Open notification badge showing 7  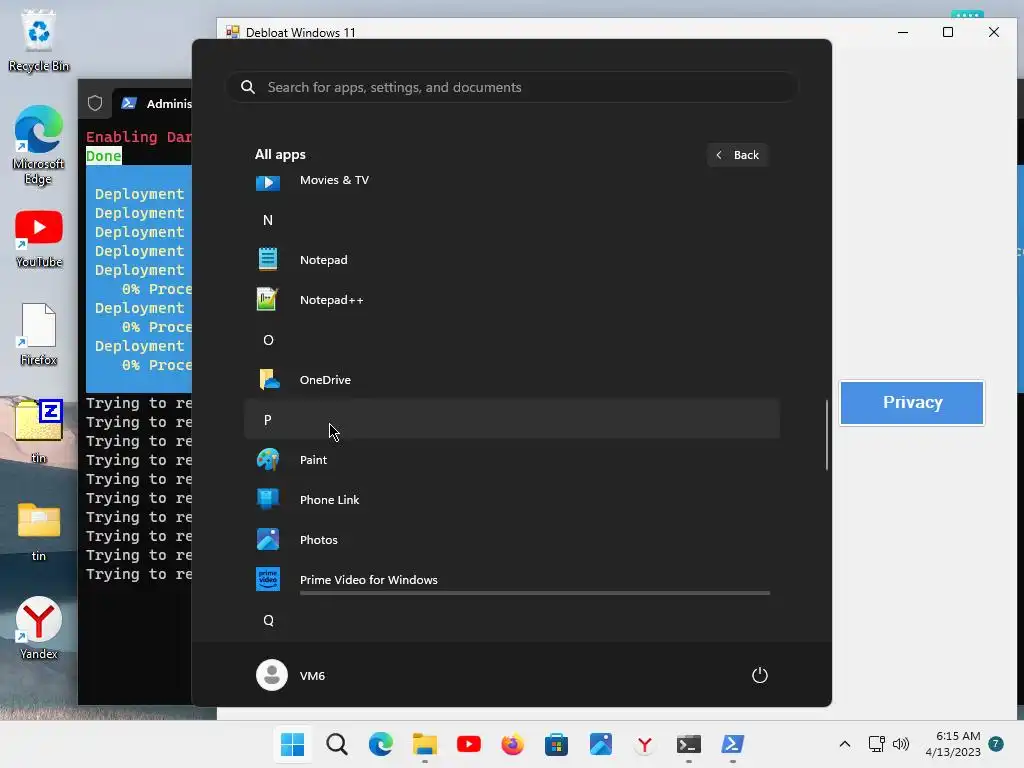tap(996, 743)
